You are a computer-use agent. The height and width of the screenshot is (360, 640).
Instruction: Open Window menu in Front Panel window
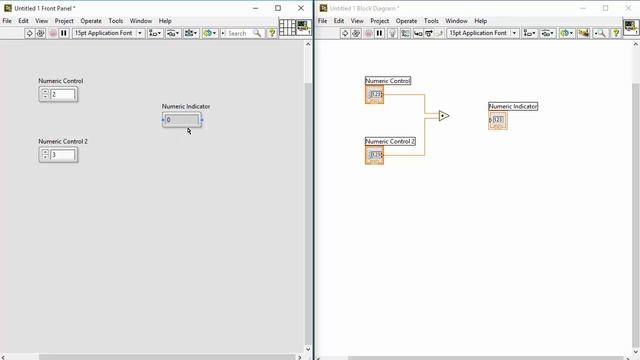click(x=141, y=21)
